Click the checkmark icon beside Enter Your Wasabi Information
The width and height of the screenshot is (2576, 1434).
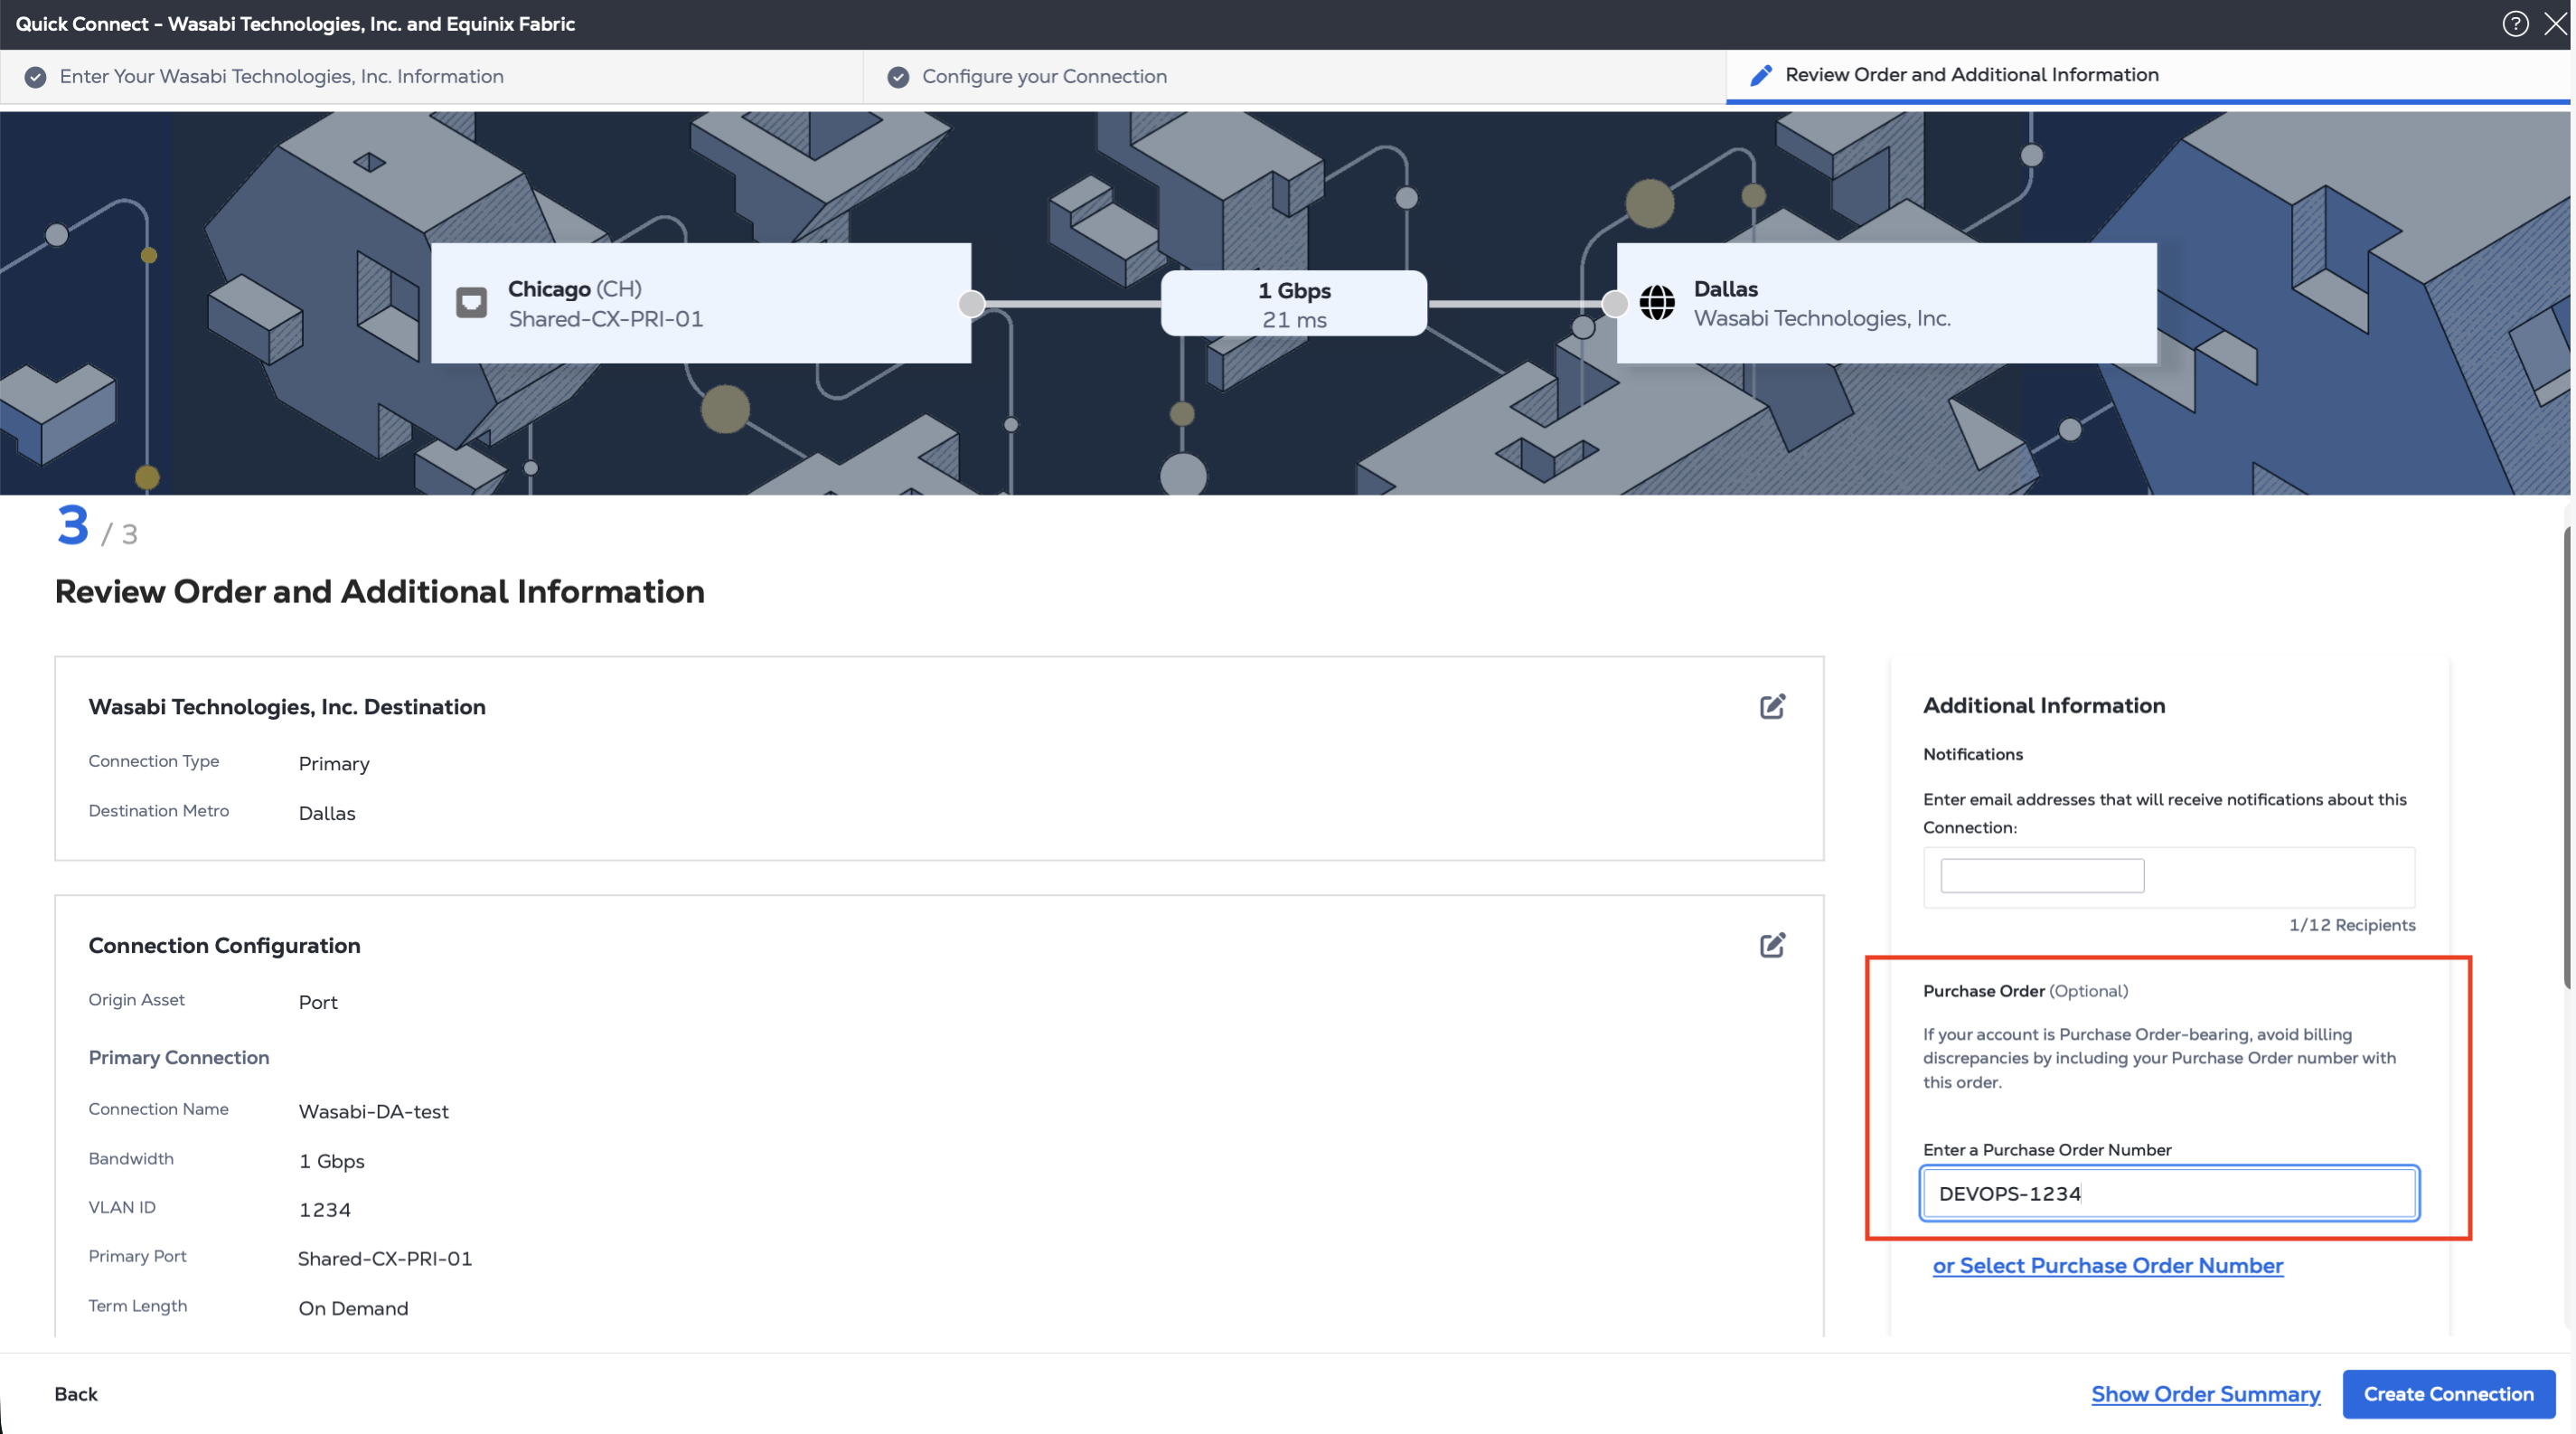[x=35, y=77]
